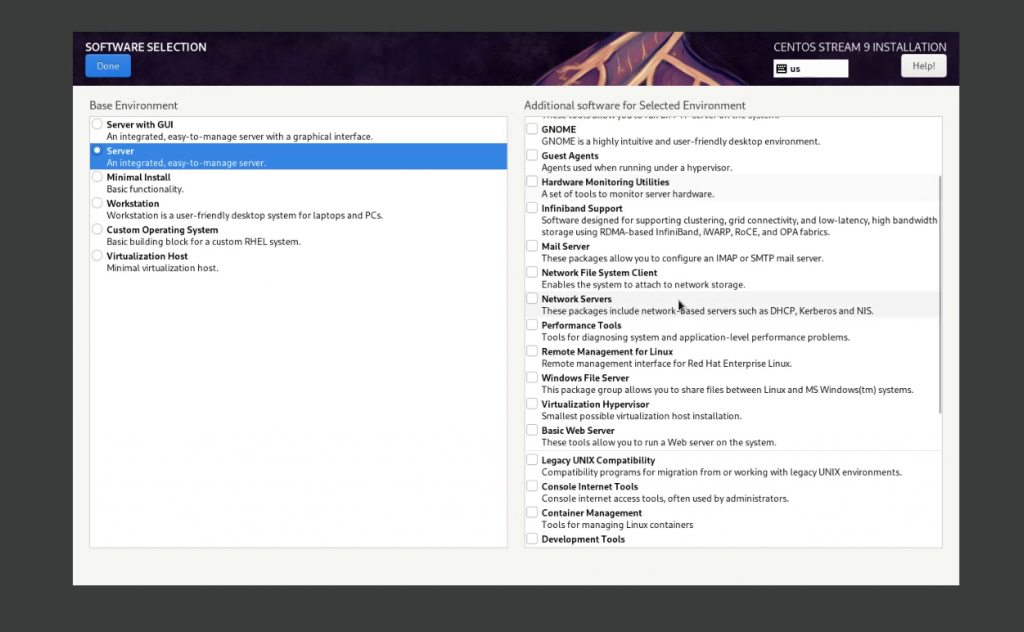Screen dimensions: 1024x632
Task: Click 'Agents used when running under a hypervisor.'
Action: [x=637, y=168]
